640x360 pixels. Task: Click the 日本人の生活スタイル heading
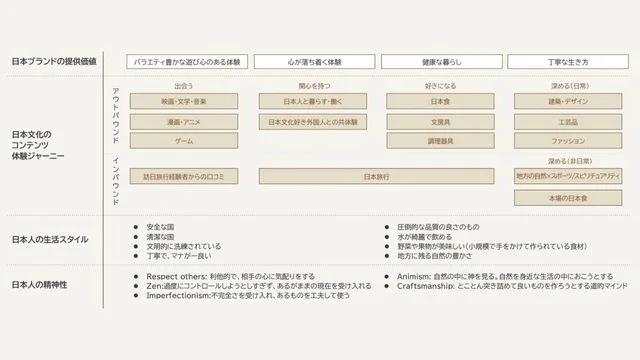[50, 240]
